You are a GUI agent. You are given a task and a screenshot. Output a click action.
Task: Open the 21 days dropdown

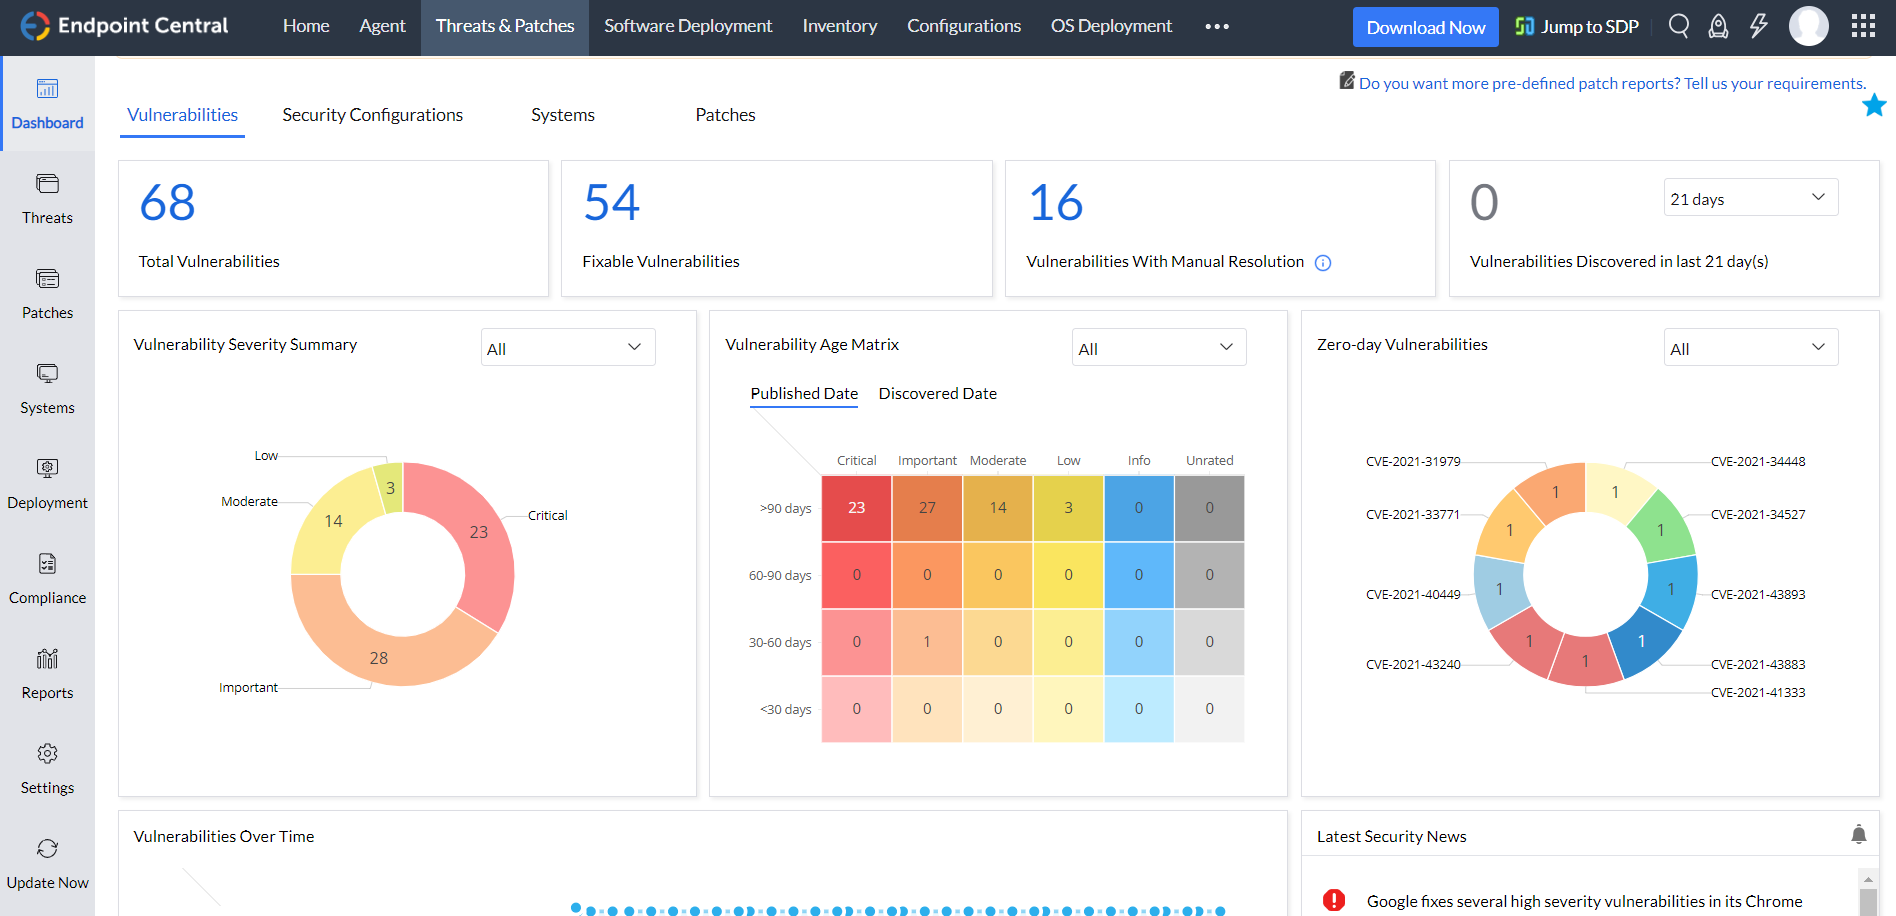1750,197
